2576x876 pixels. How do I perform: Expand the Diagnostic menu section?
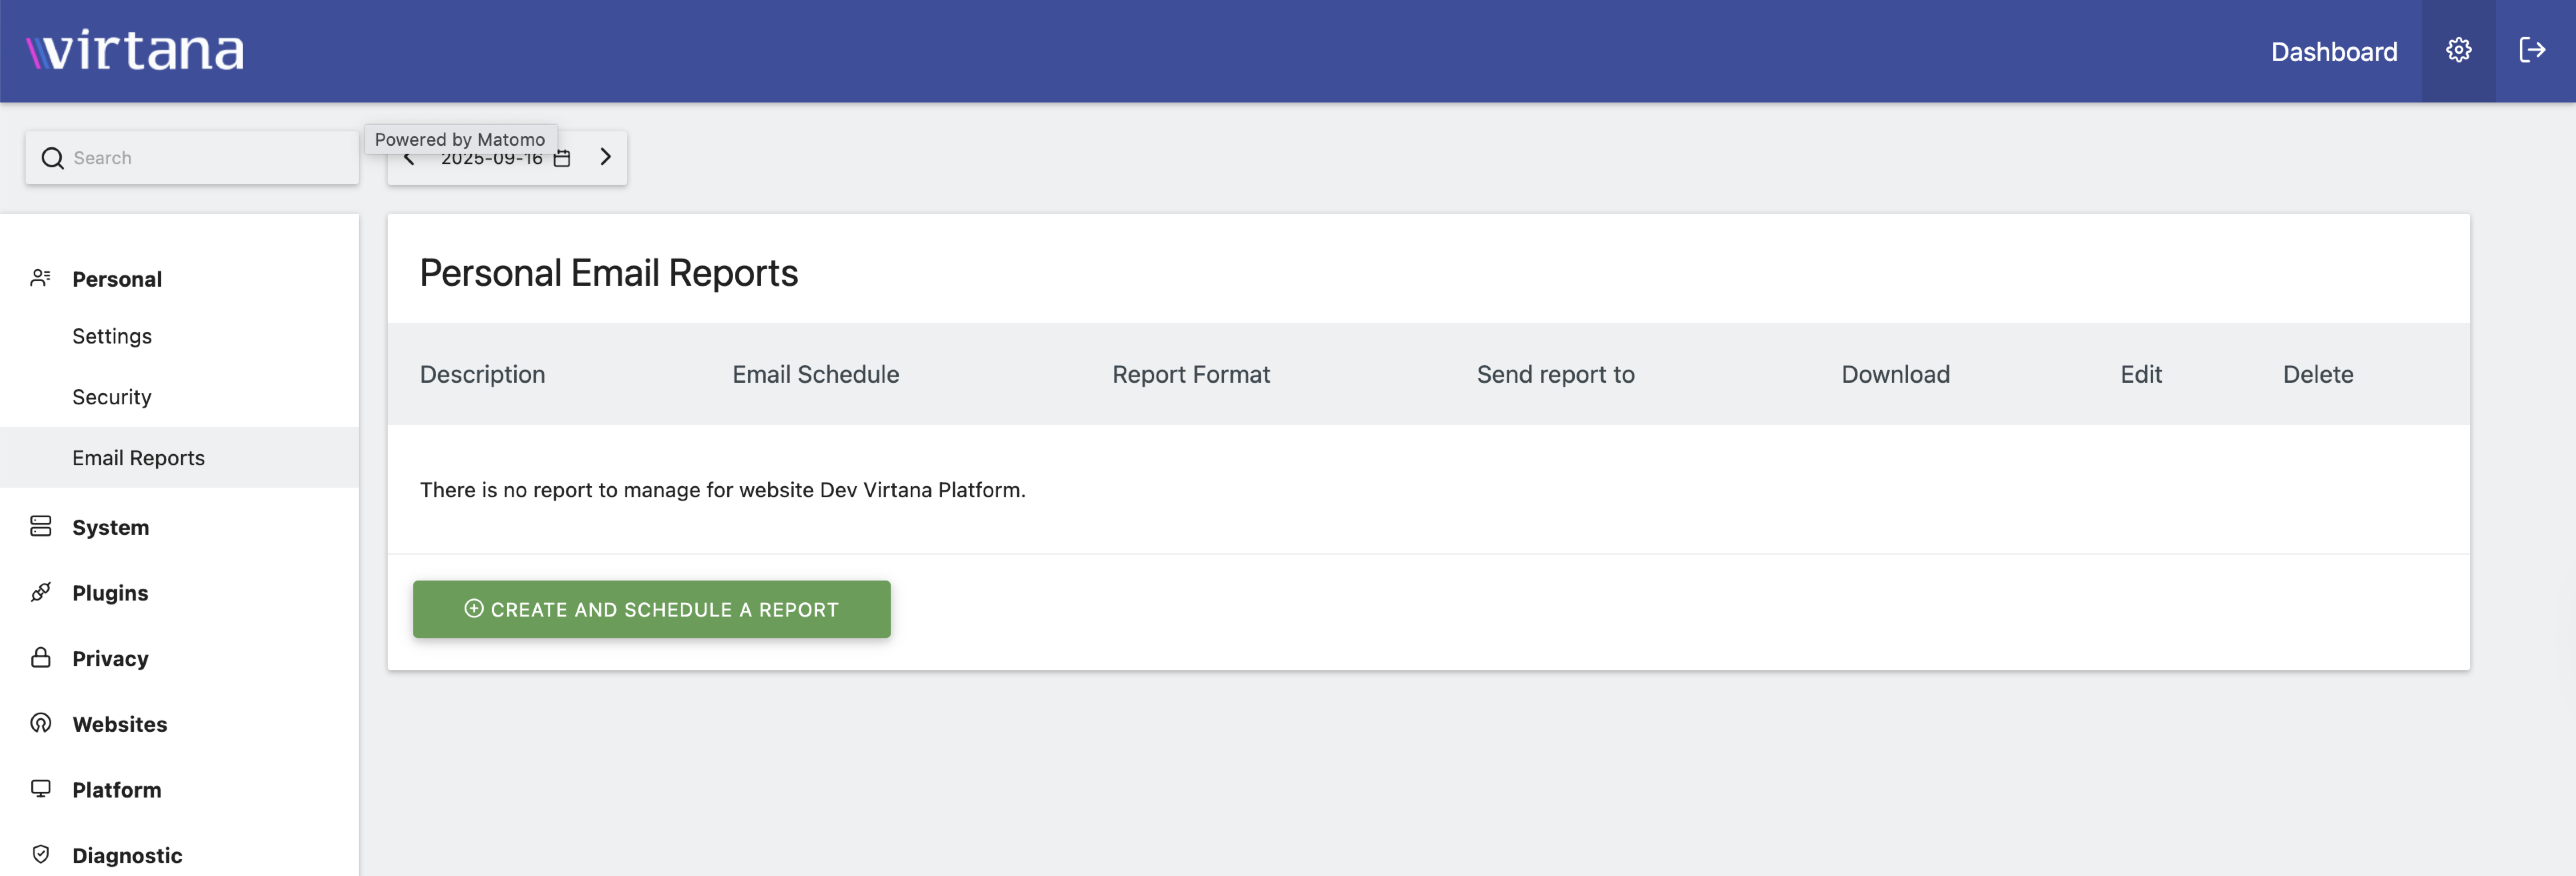127,855
